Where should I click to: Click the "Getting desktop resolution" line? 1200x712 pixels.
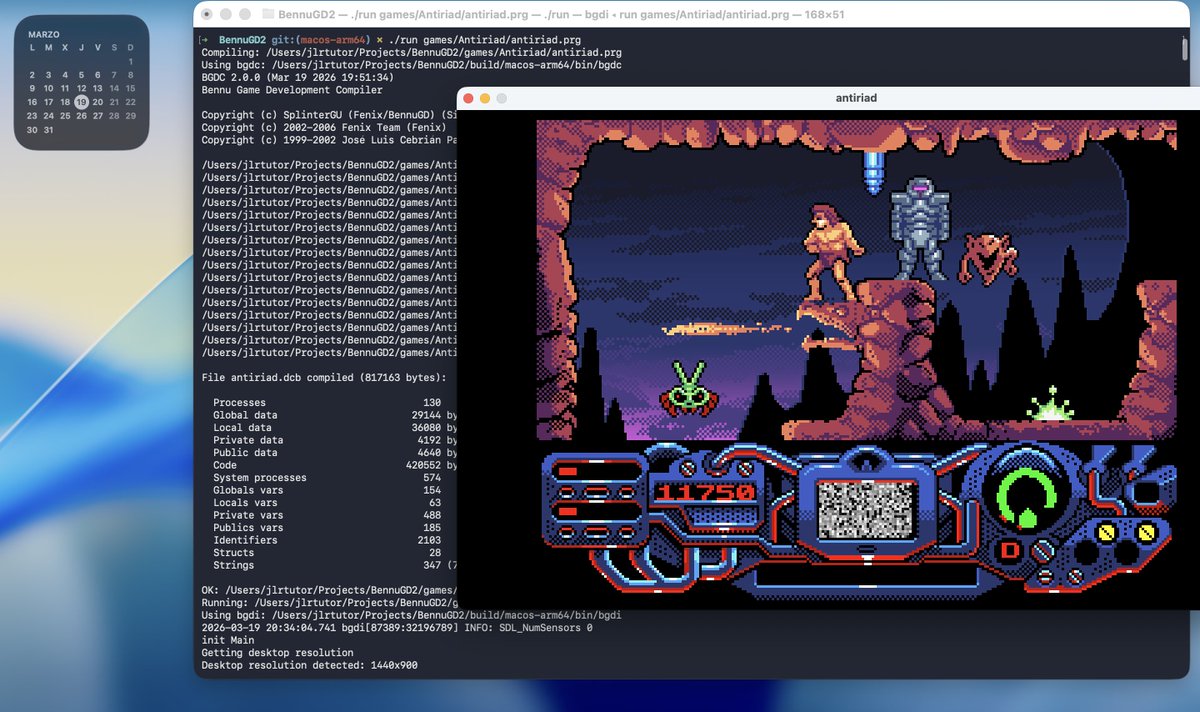tap(278, 653)
